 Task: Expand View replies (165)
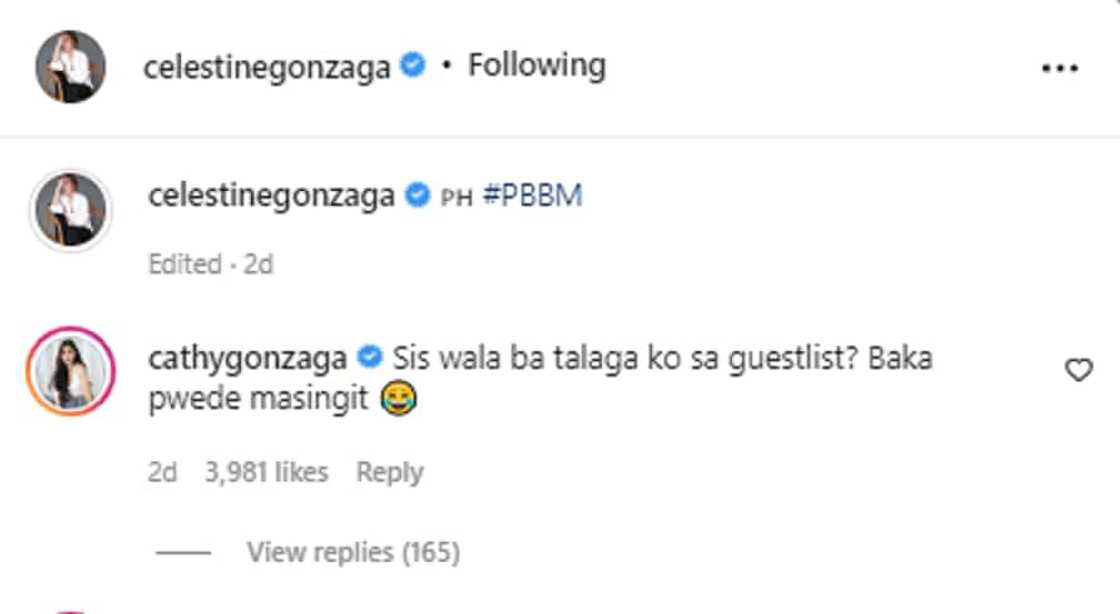click(353, 551)
